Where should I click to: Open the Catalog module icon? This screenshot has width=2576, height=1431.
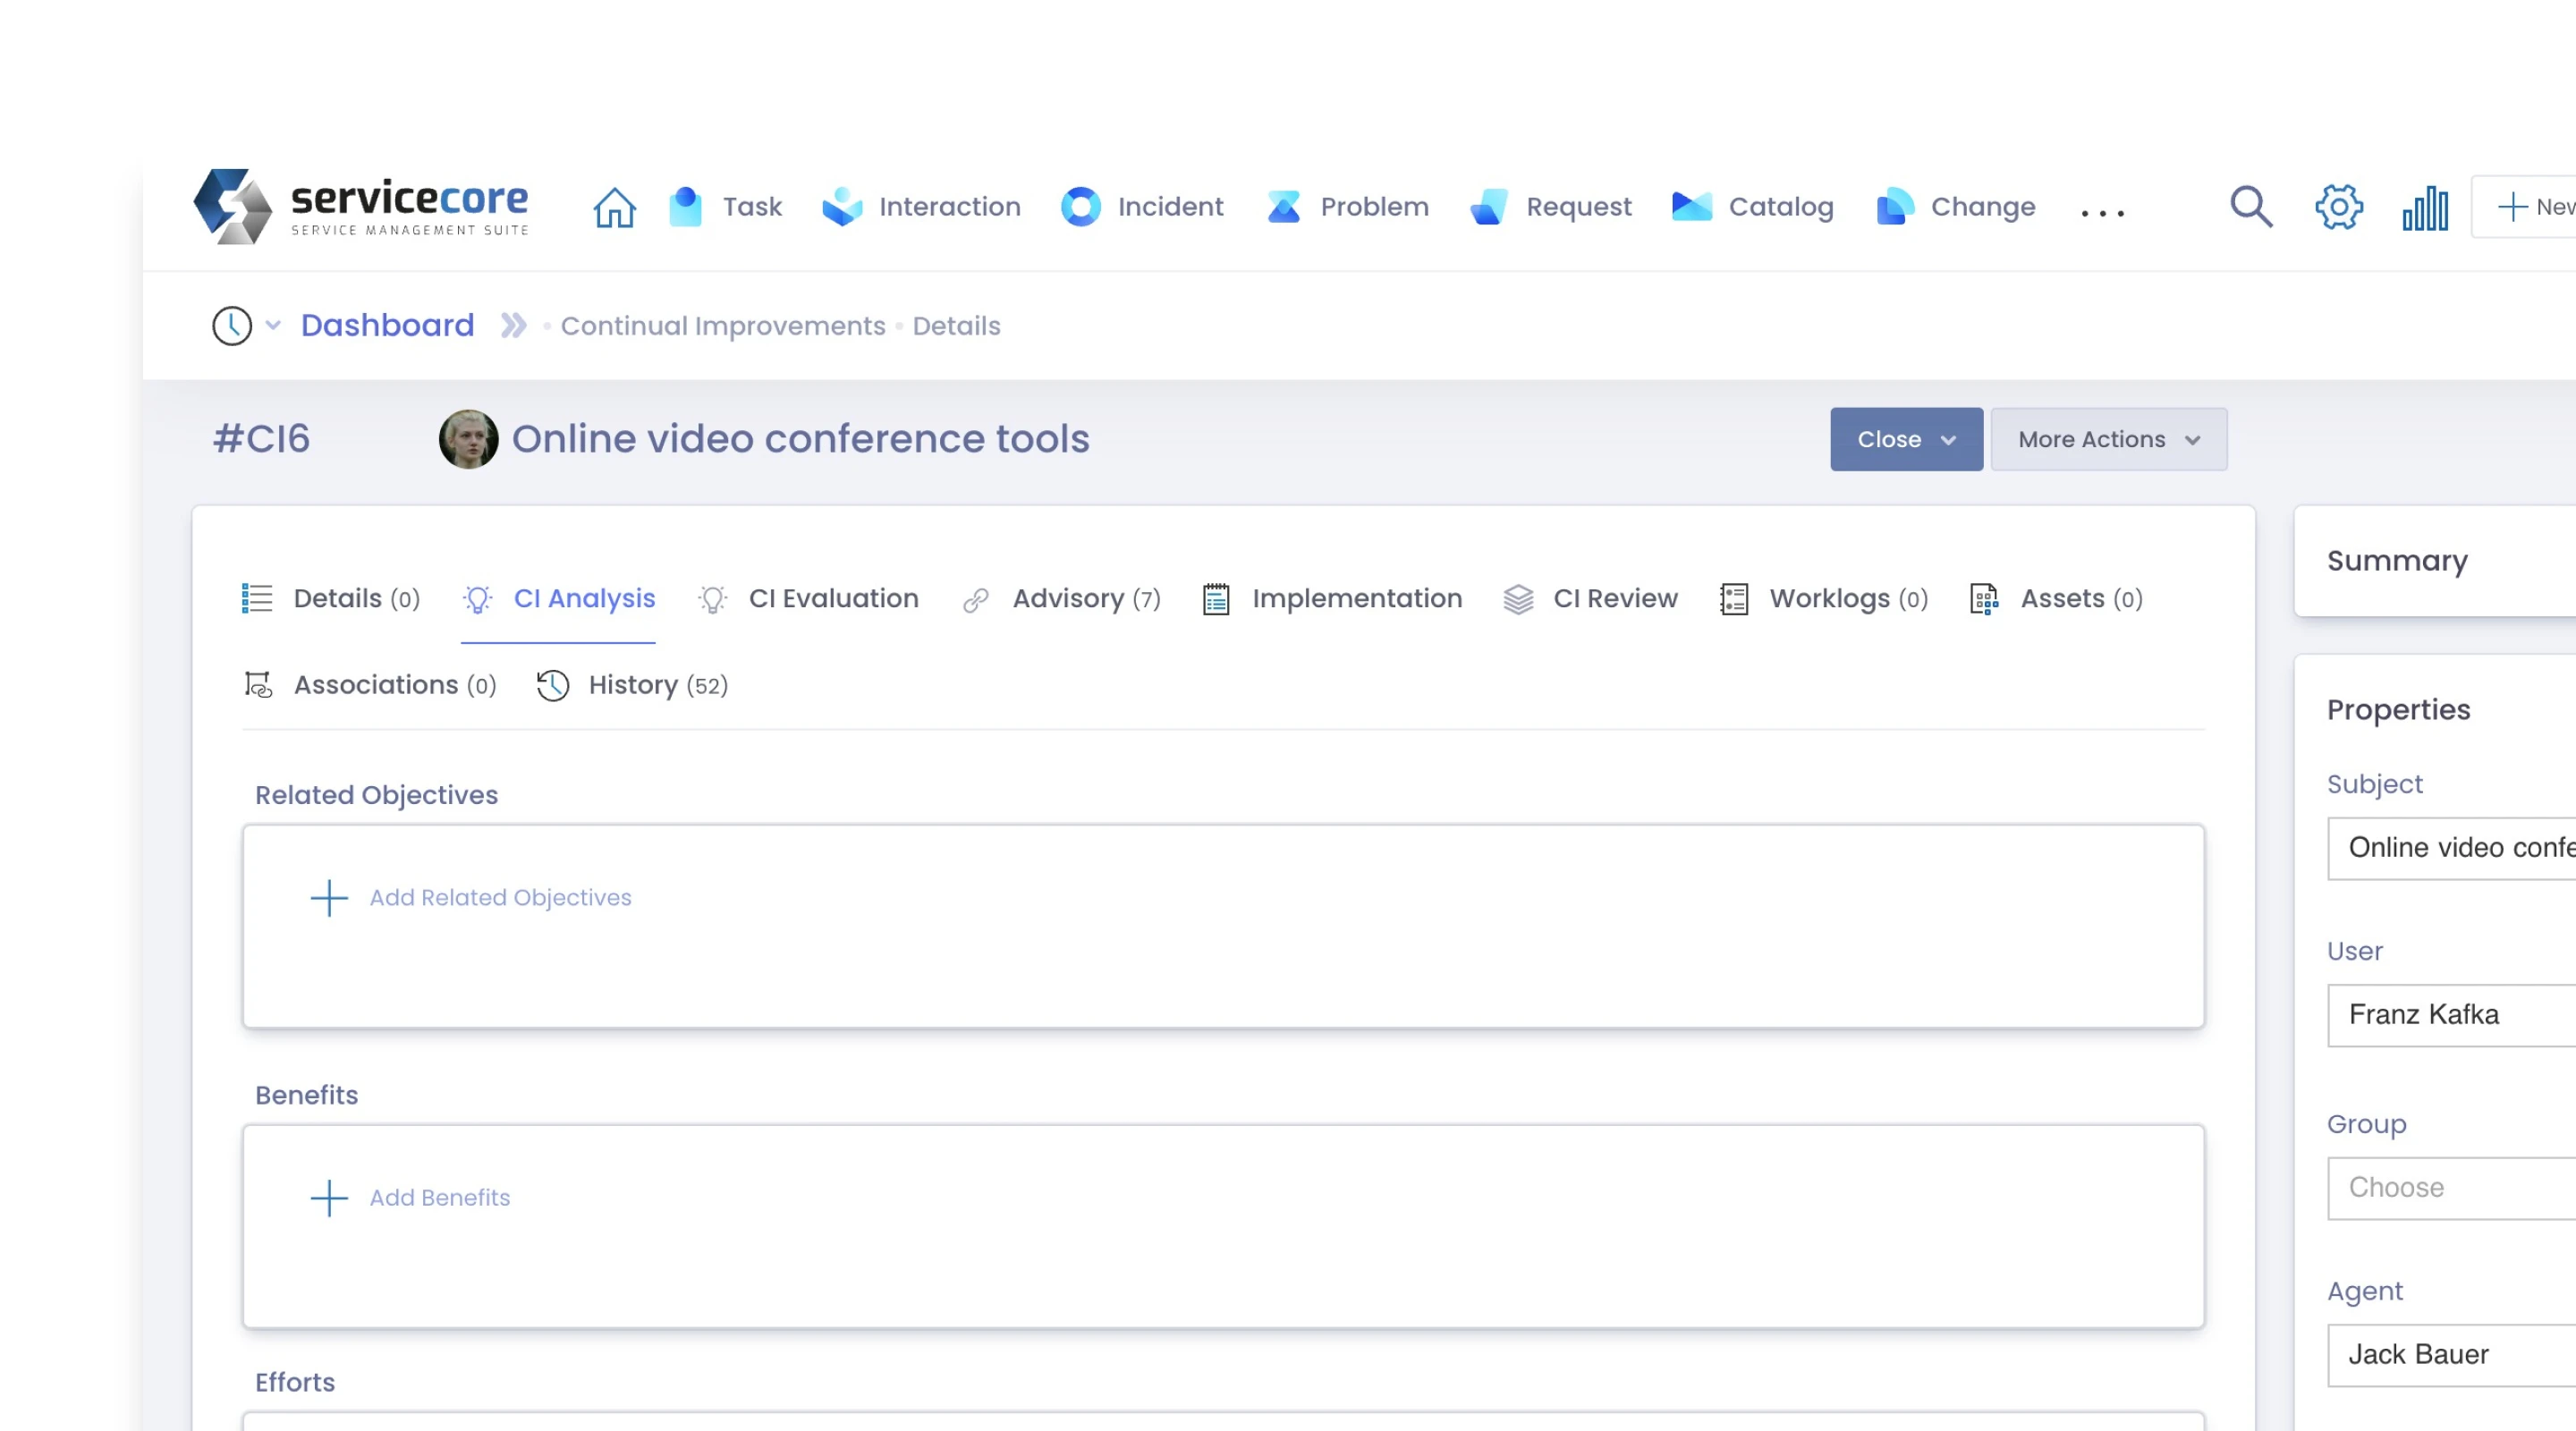point(1692,207)
